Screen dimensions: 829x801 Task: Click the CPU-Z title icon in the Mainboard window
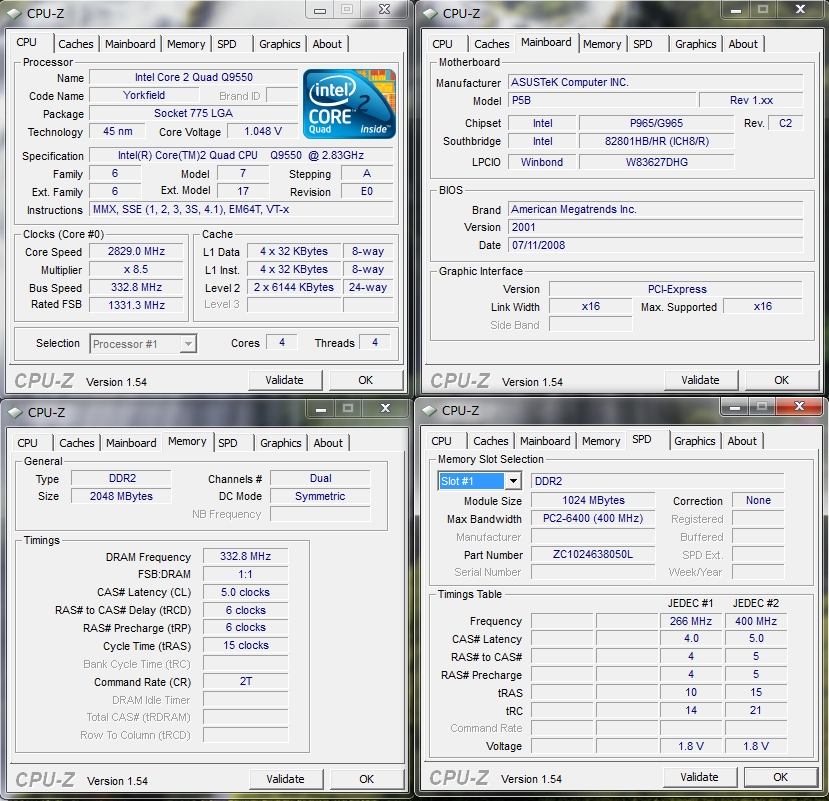pyautogui.click(x=430, y=13)
